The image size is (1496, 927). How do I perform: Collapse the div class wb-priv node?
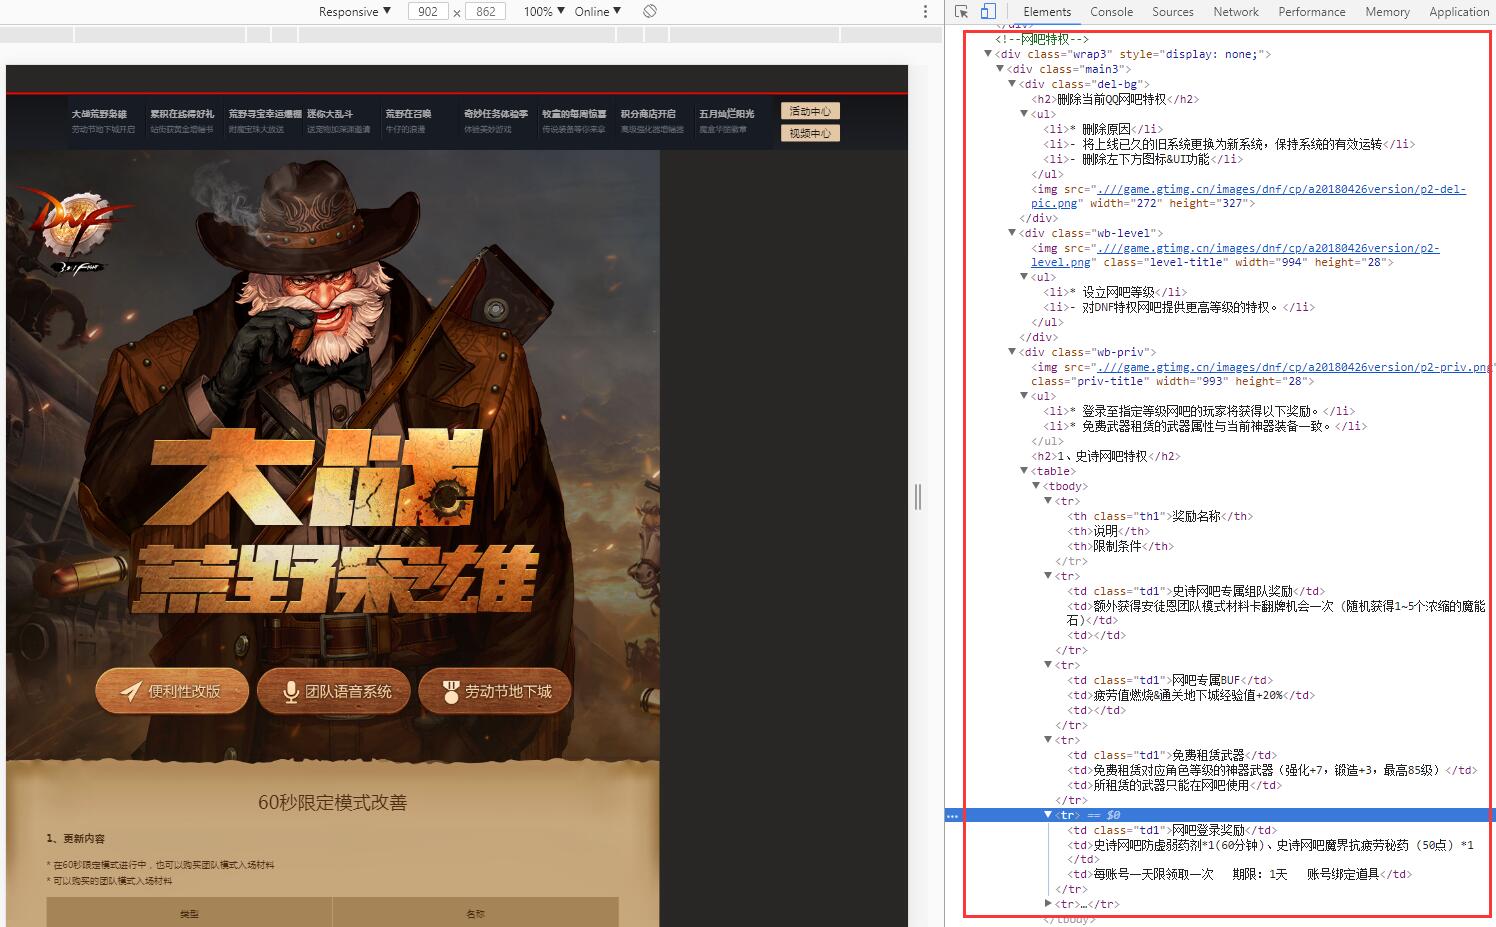point(1012,352)
